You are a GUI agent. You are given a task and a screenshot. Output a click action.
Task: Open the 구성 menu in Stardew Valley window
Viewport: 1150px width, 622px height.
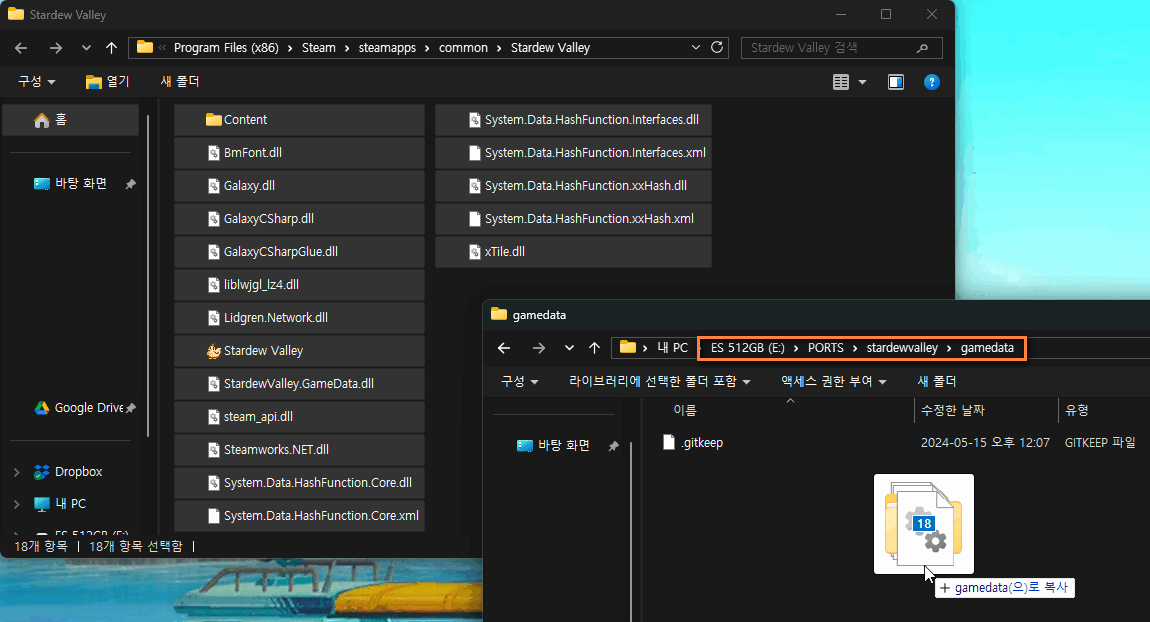[x=37, y=81]
